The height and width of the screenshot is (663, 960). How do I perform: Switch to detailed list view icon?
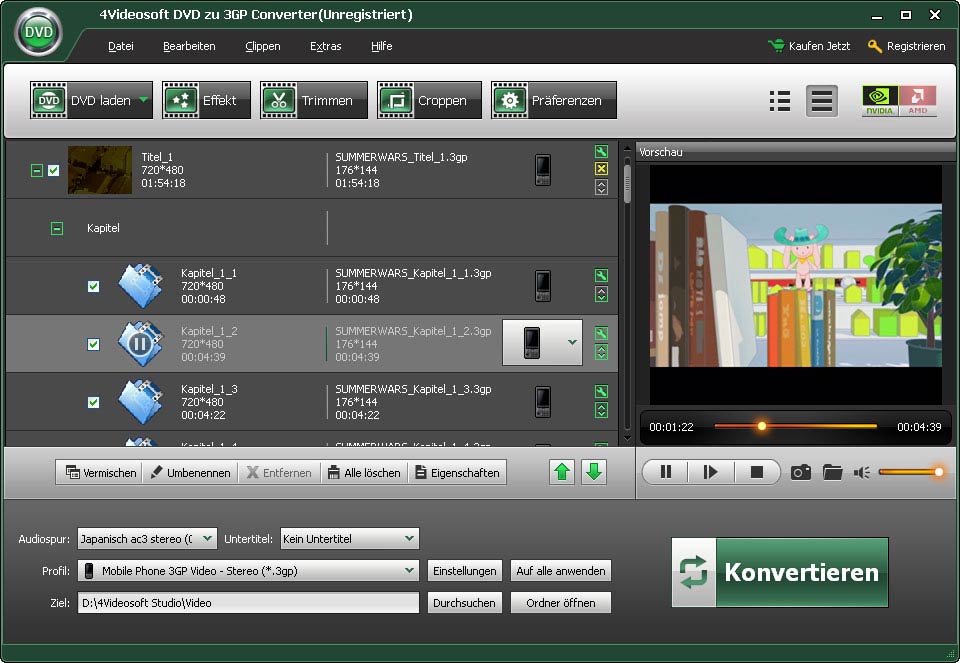821,101
